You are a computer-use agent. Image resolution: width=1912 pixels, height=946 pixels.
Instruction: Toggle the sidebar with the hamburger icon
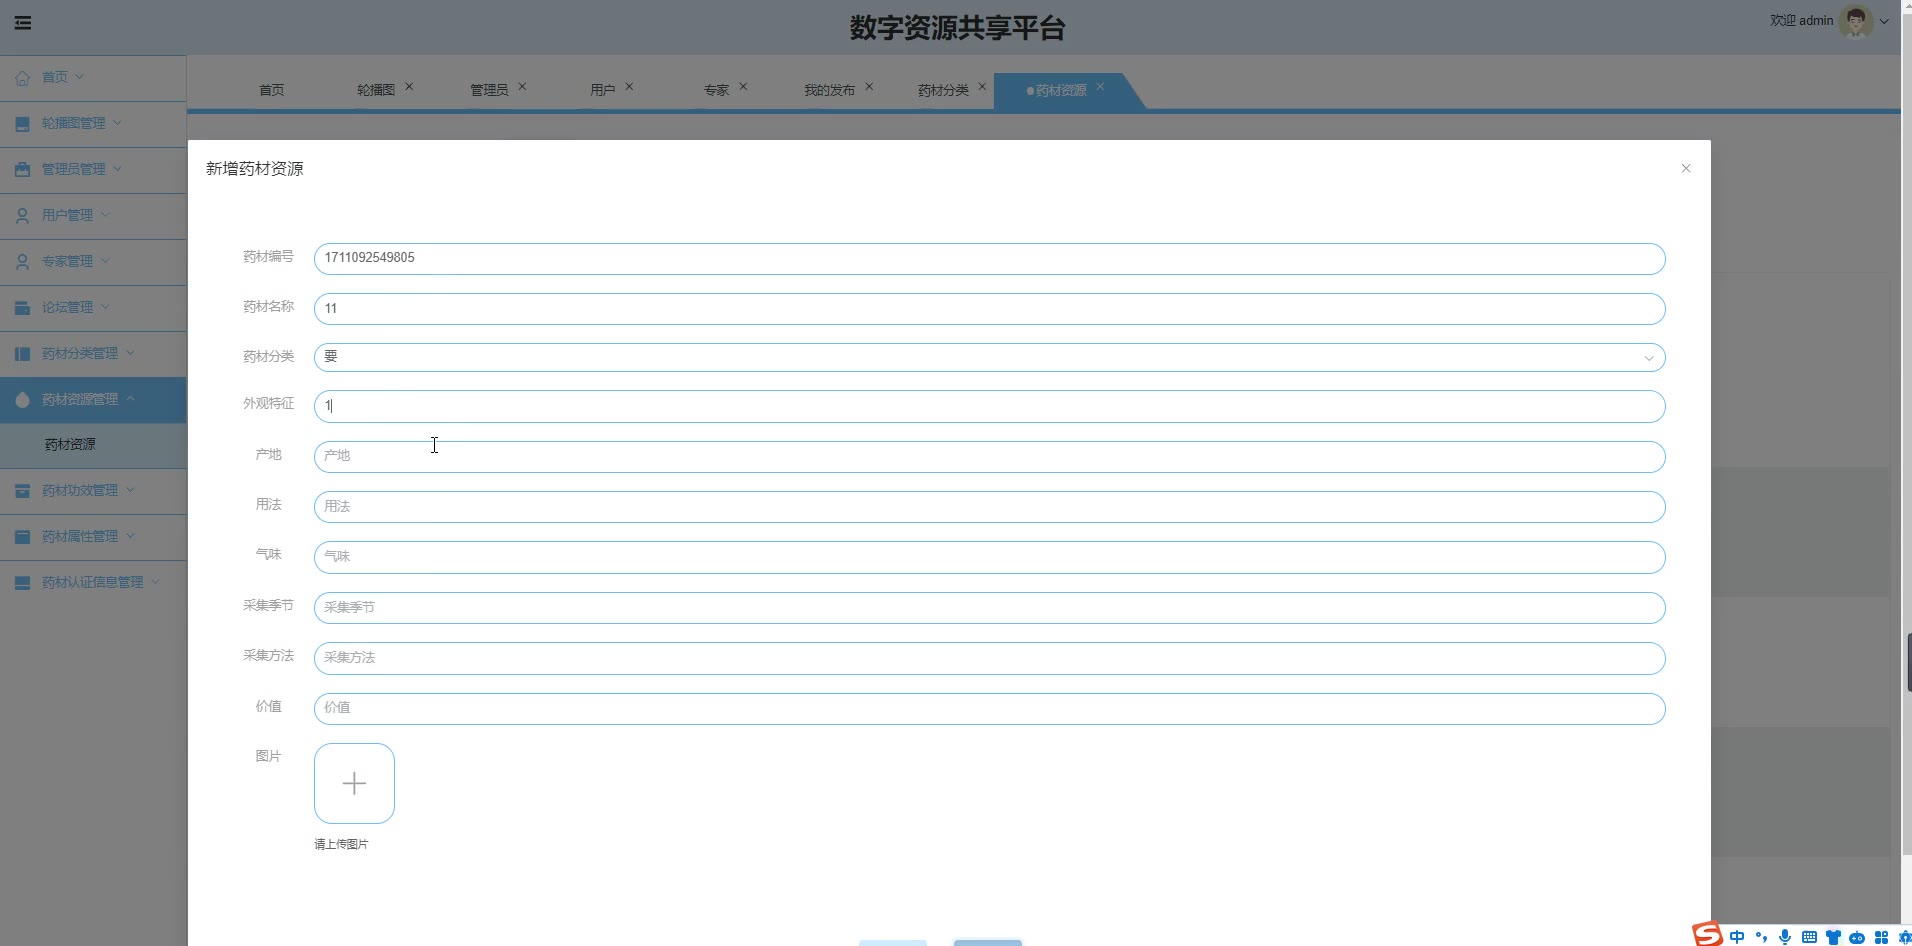22,23
